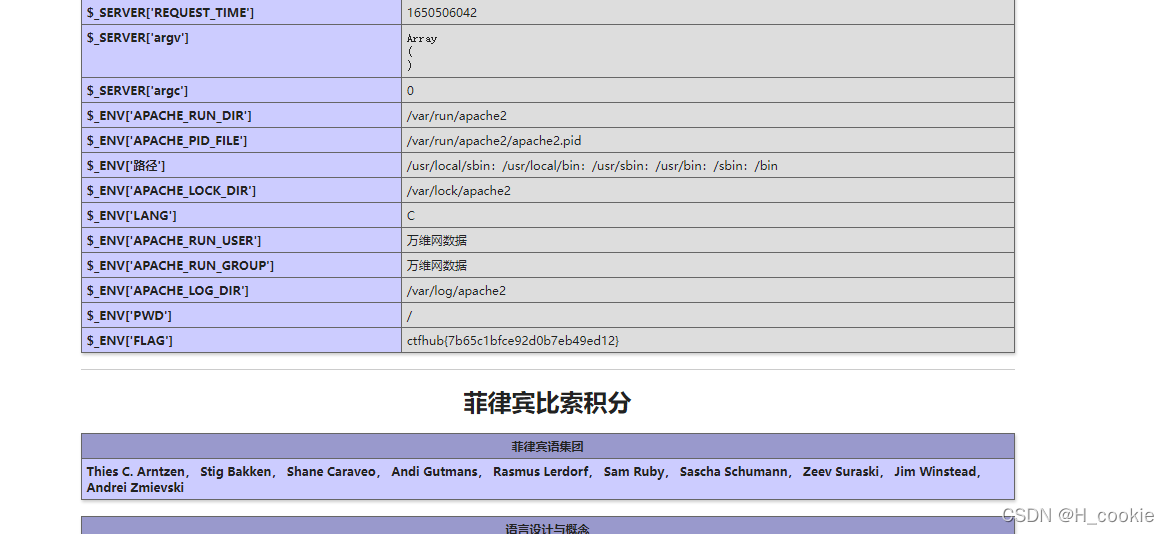This screenshot has height=534, width=1169.
Task: Click the 语言设计与概念 table header
Action: pyautogui.click(x=547, y=528)
